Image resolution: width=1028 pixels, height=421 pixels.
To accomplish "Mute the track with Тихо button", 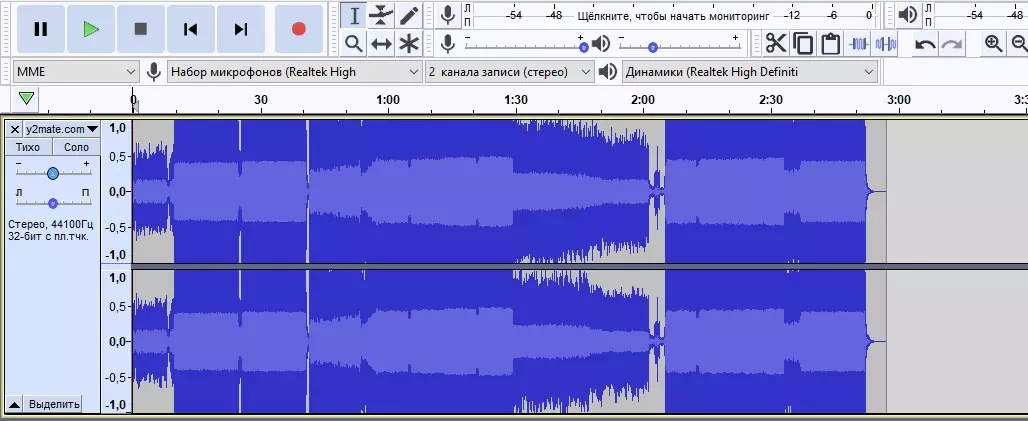I will pyautogui.click(x=28, y=147).
